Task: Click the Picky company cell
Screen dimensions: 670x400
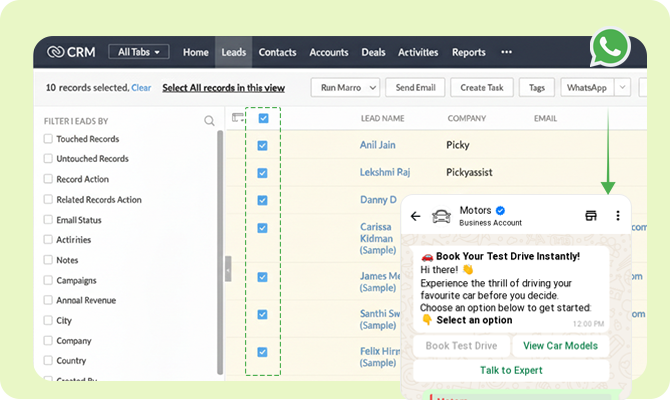Action: coord(458,145)
